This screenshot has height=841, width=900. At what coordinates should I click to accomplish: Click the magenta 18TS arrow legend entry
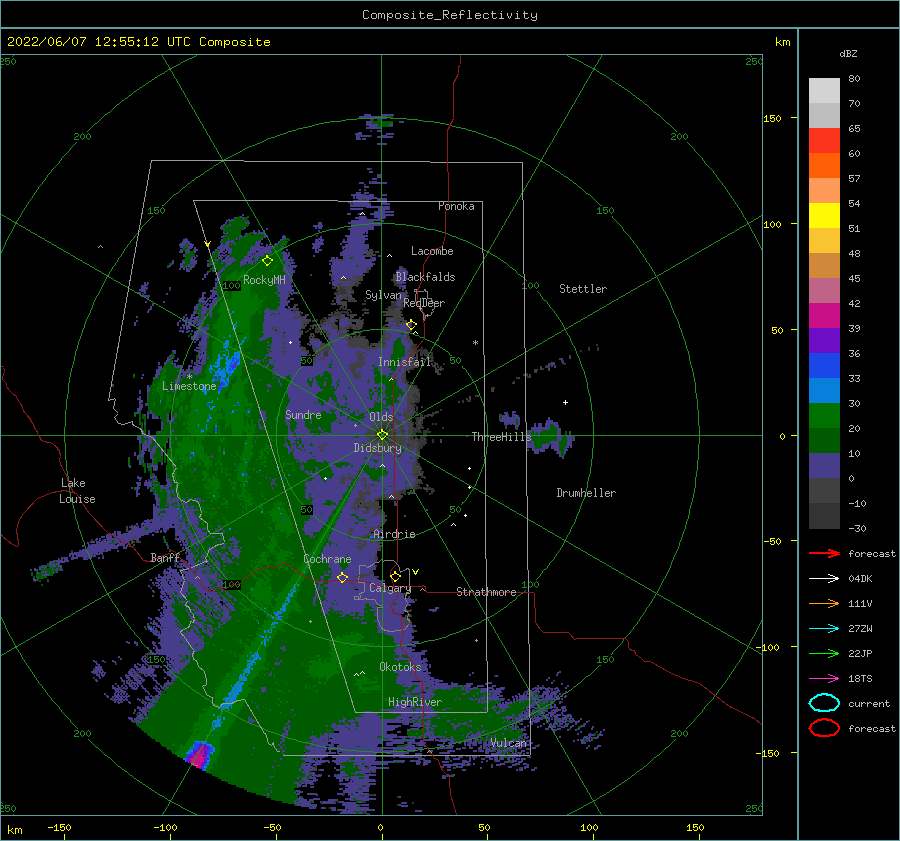click(x=824, y=679)
